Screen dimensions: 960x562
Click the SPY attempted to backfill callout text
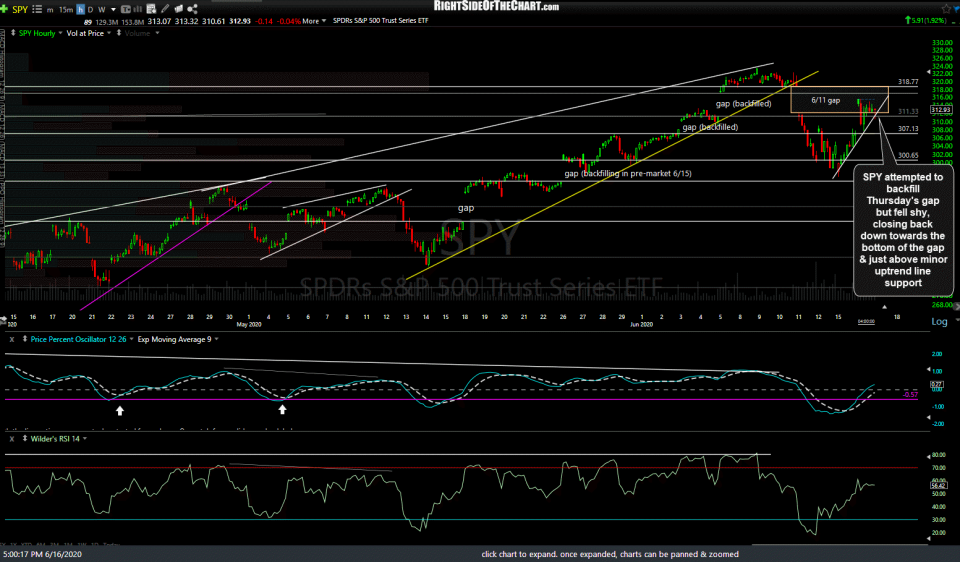(903, 230)
